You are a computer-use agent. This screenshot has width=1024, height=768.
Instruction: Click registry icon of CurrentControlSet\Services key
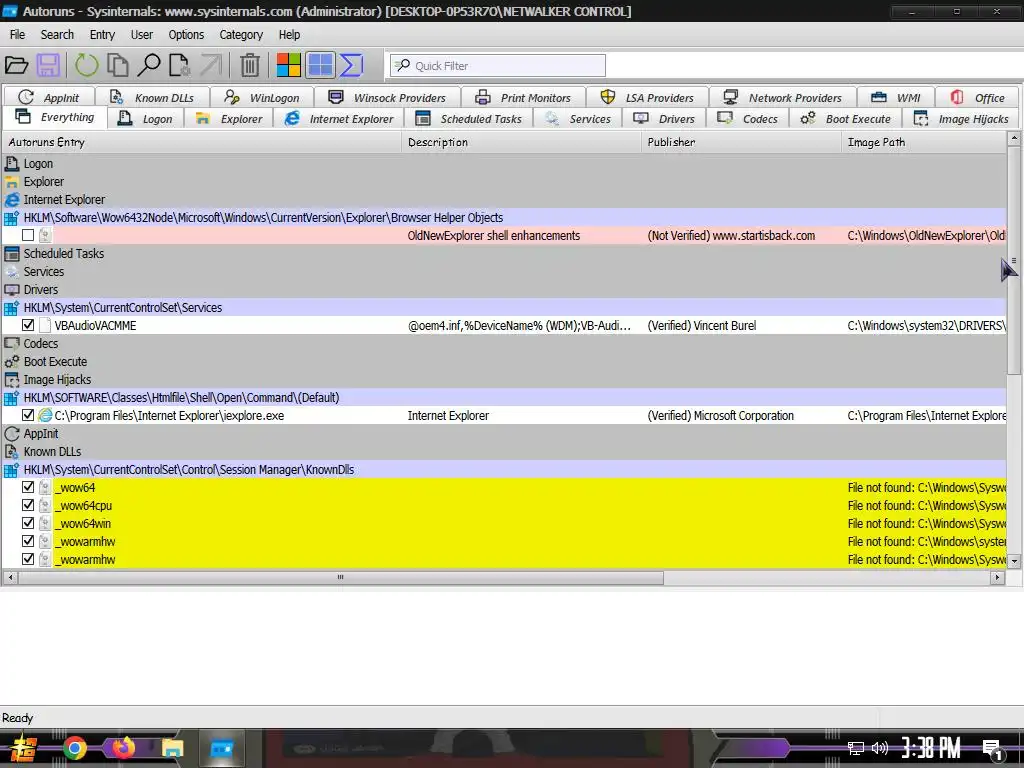coord(11,308)
